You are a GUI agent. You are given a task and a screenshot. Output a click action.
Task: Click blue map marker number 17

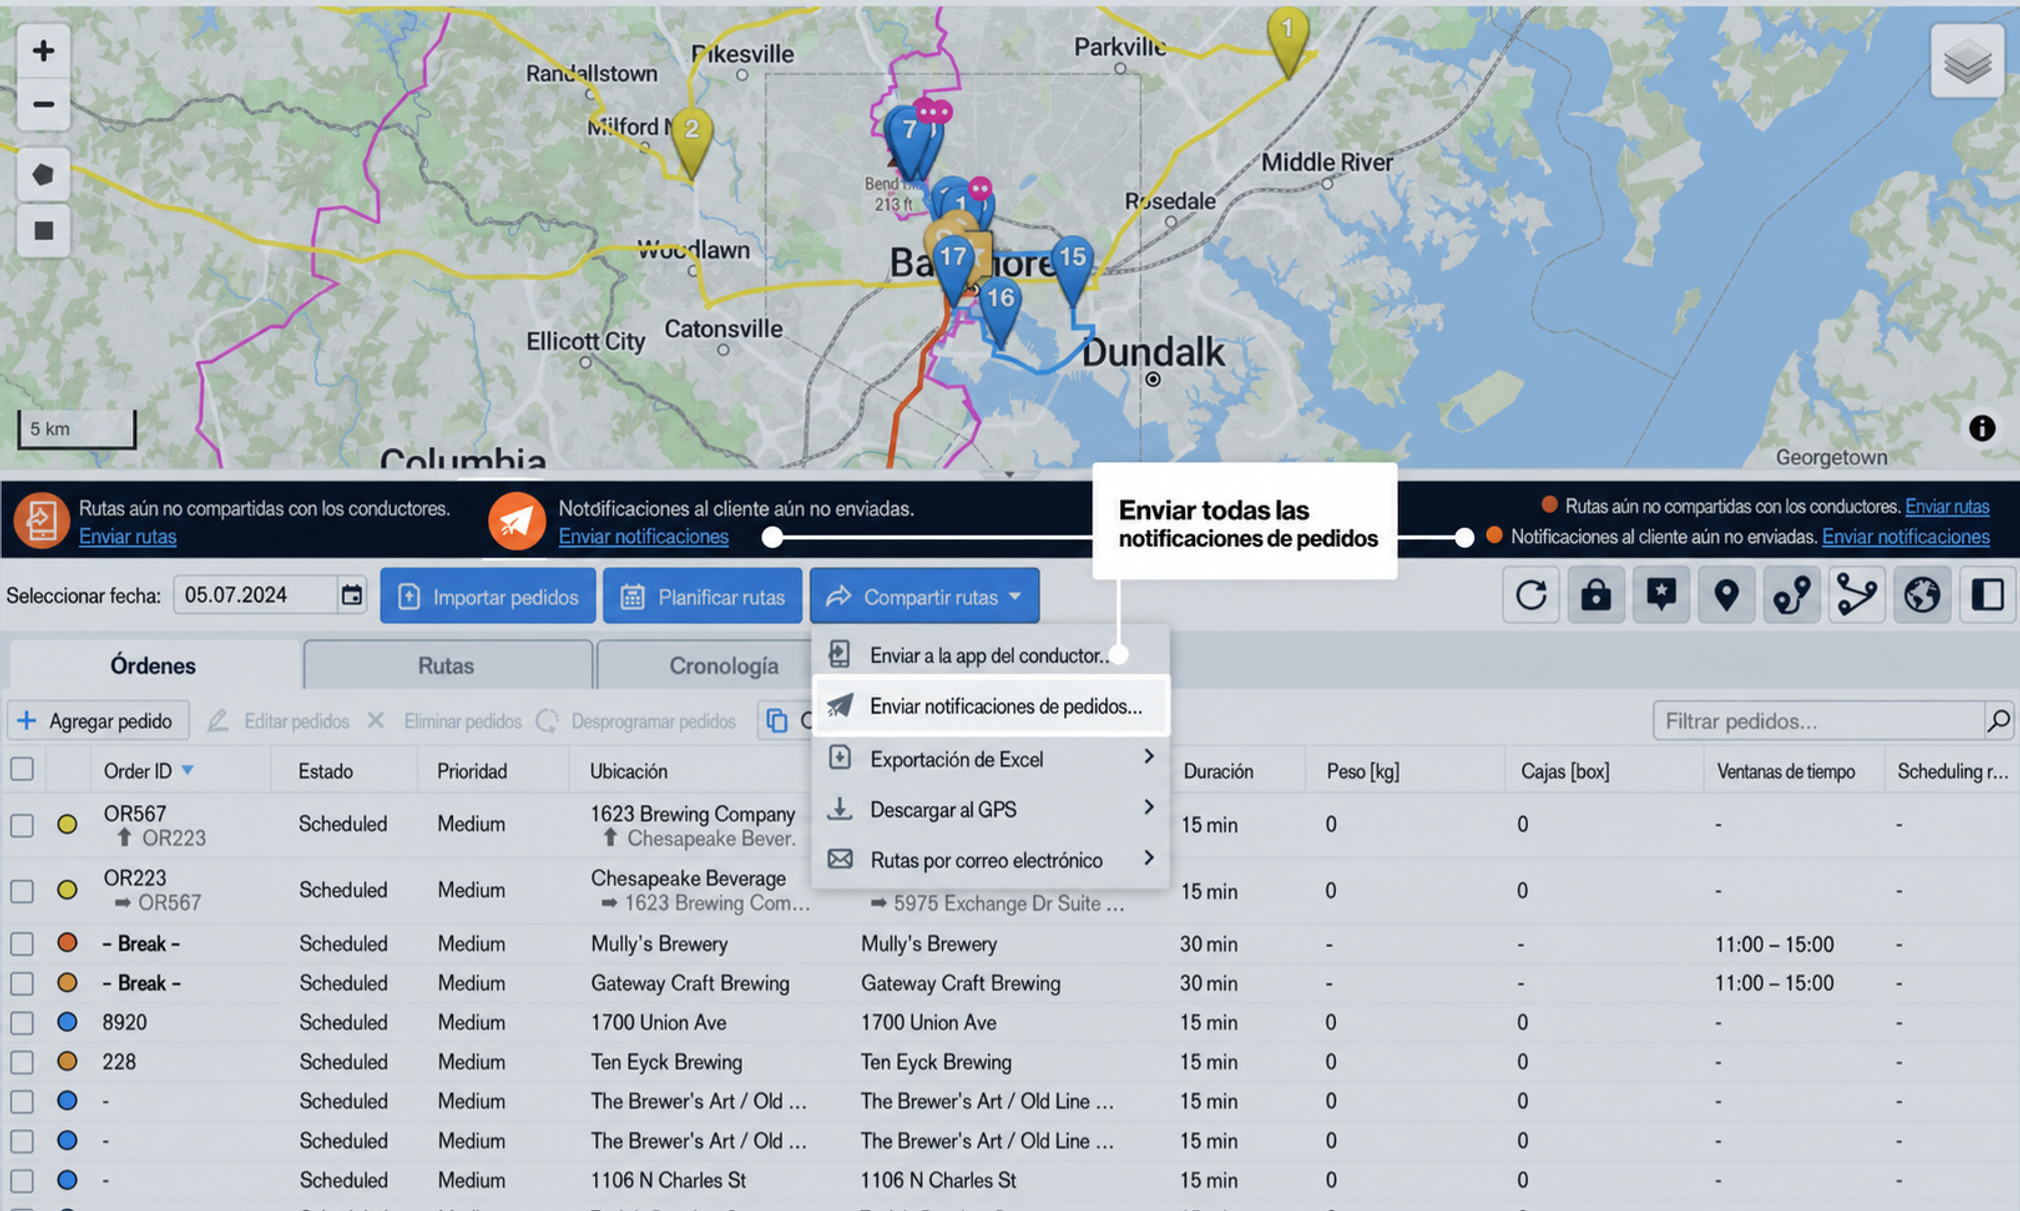tap(953, 268)
